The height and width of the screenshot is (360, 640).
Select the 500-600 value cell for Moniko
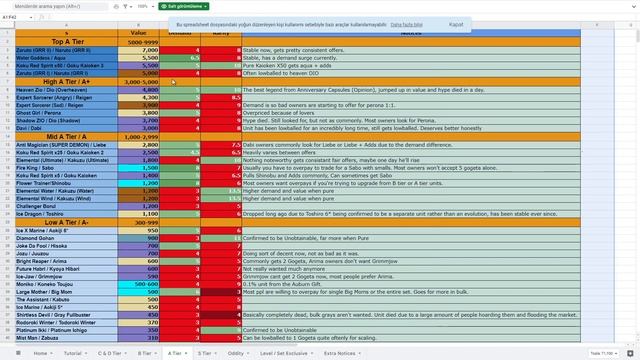tap(138, 284)
